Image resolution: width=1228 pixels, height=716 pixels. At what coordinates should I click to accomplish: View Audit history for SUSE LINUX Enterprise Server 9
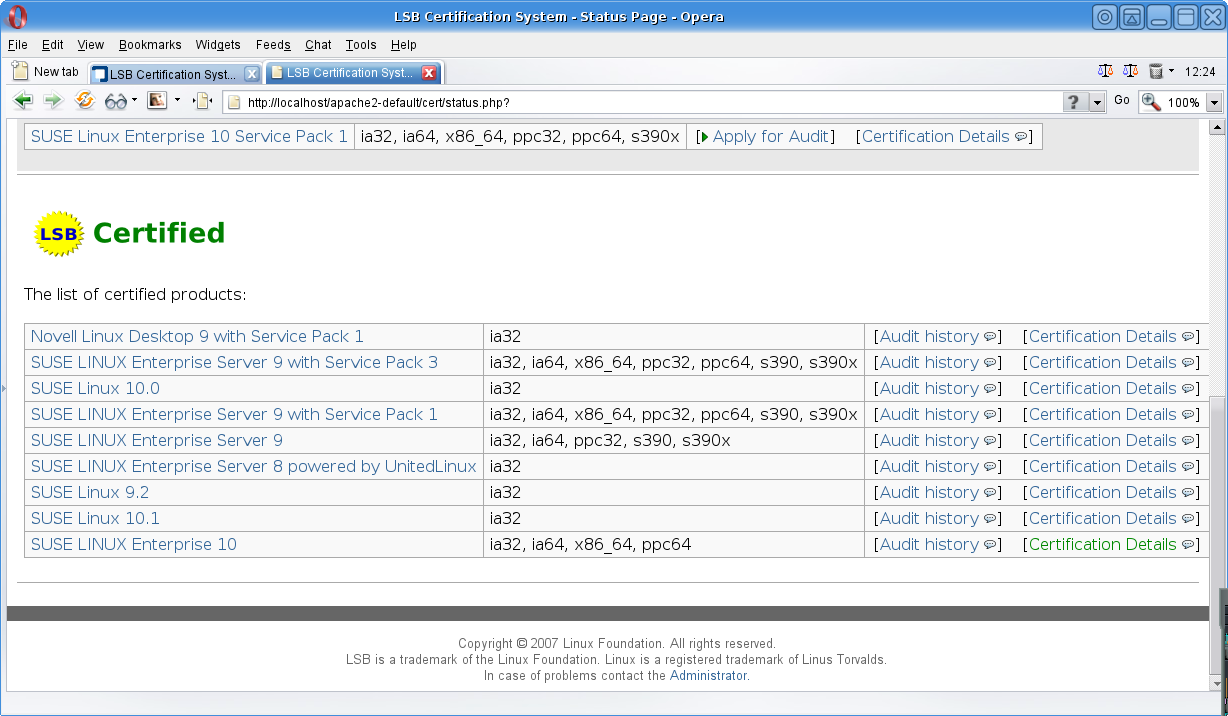pos(929,441)
